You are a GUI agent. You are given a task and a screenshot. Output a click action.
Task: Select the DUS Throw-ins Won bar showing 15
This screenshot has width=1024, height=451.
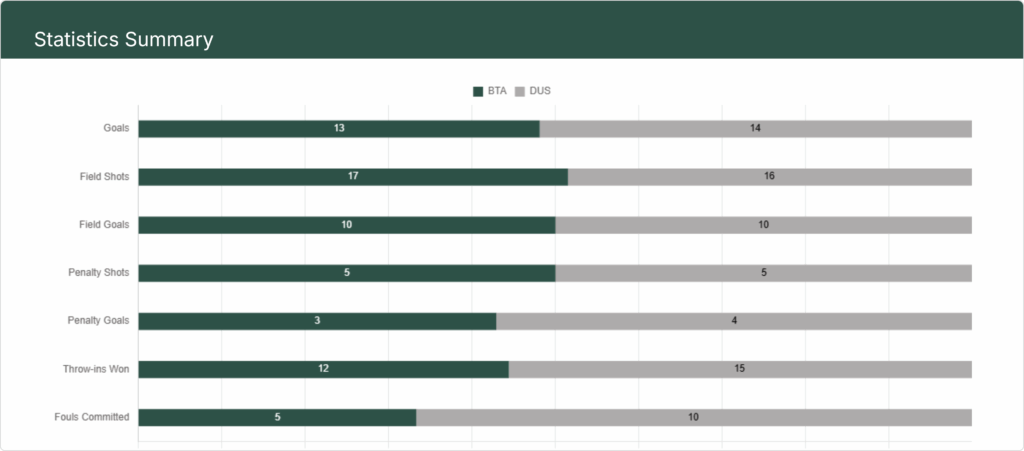point(740,369)
